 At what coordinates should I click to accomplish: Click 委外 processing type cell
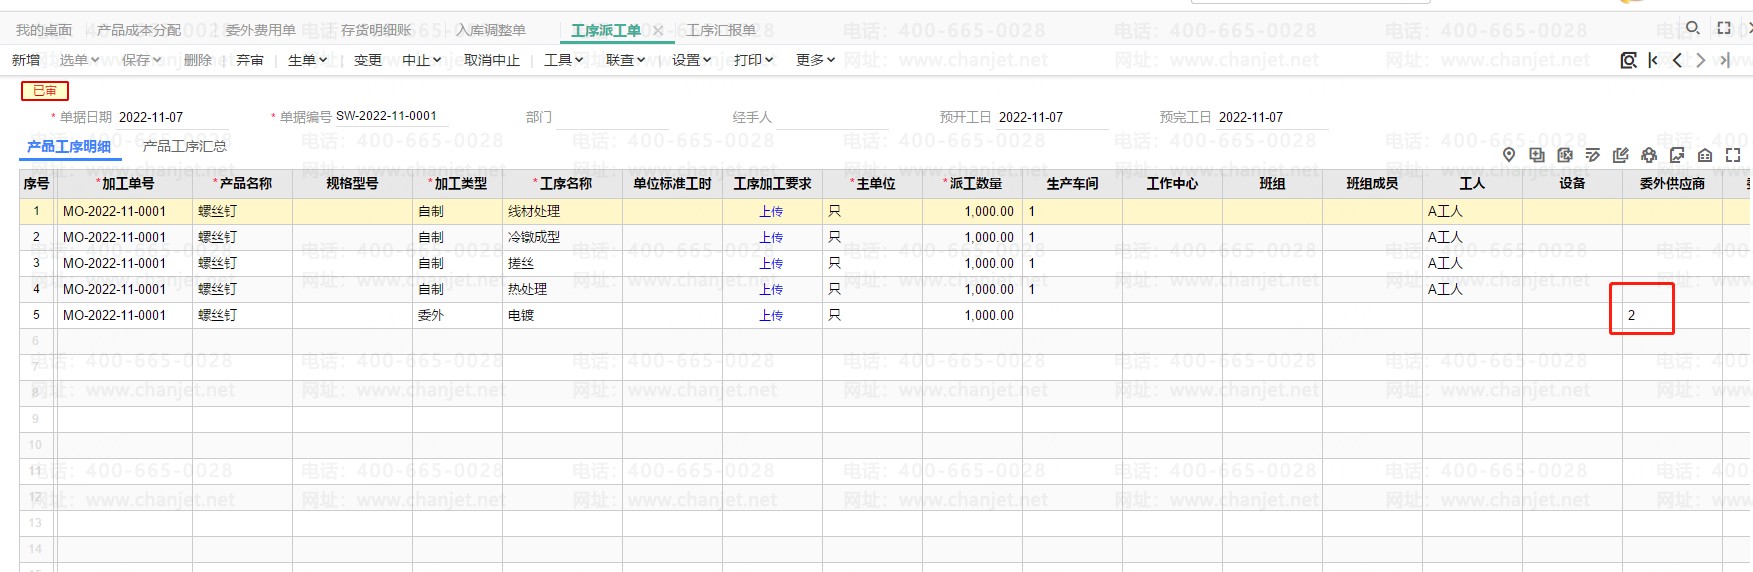(x=458, y=315)
